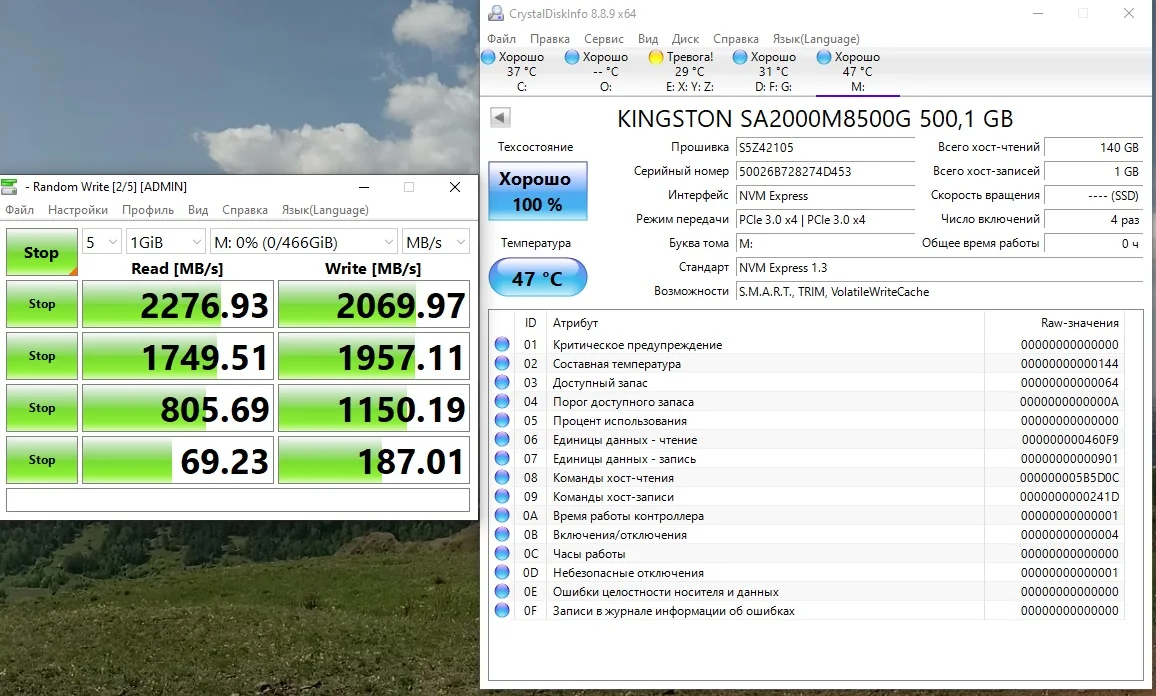
Task: Click the Хорошо 100 % health status button
Action: pyautogui.click(x=537, y=191)
